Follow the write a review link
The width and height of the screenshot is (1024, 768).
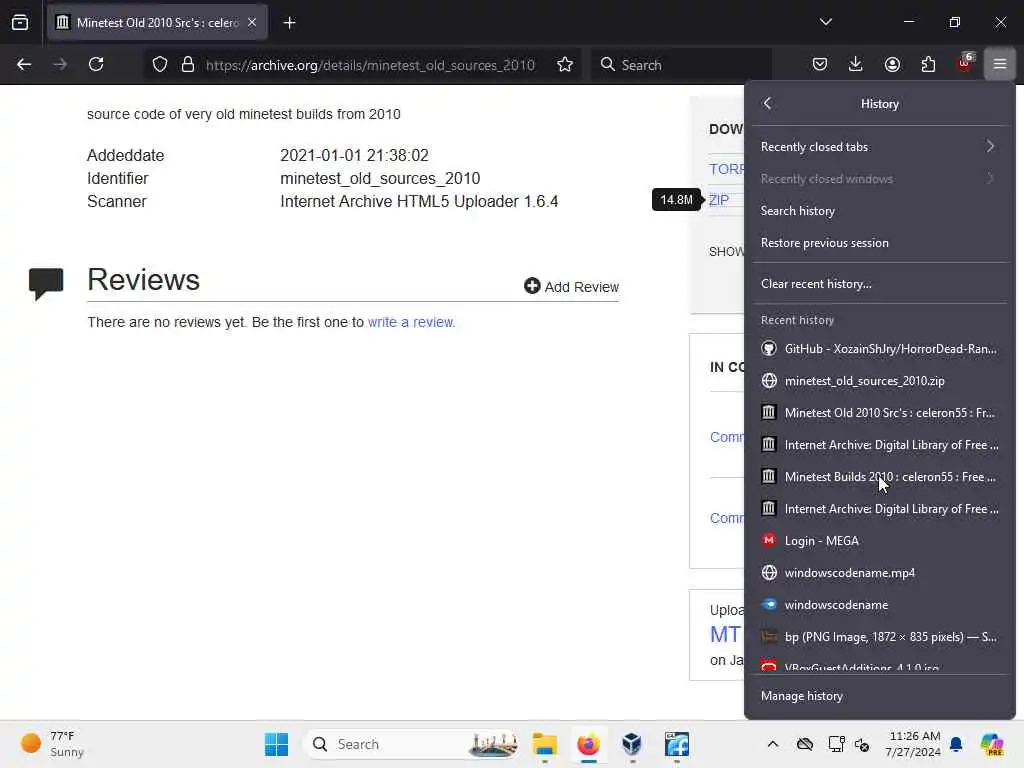(410, 322)
